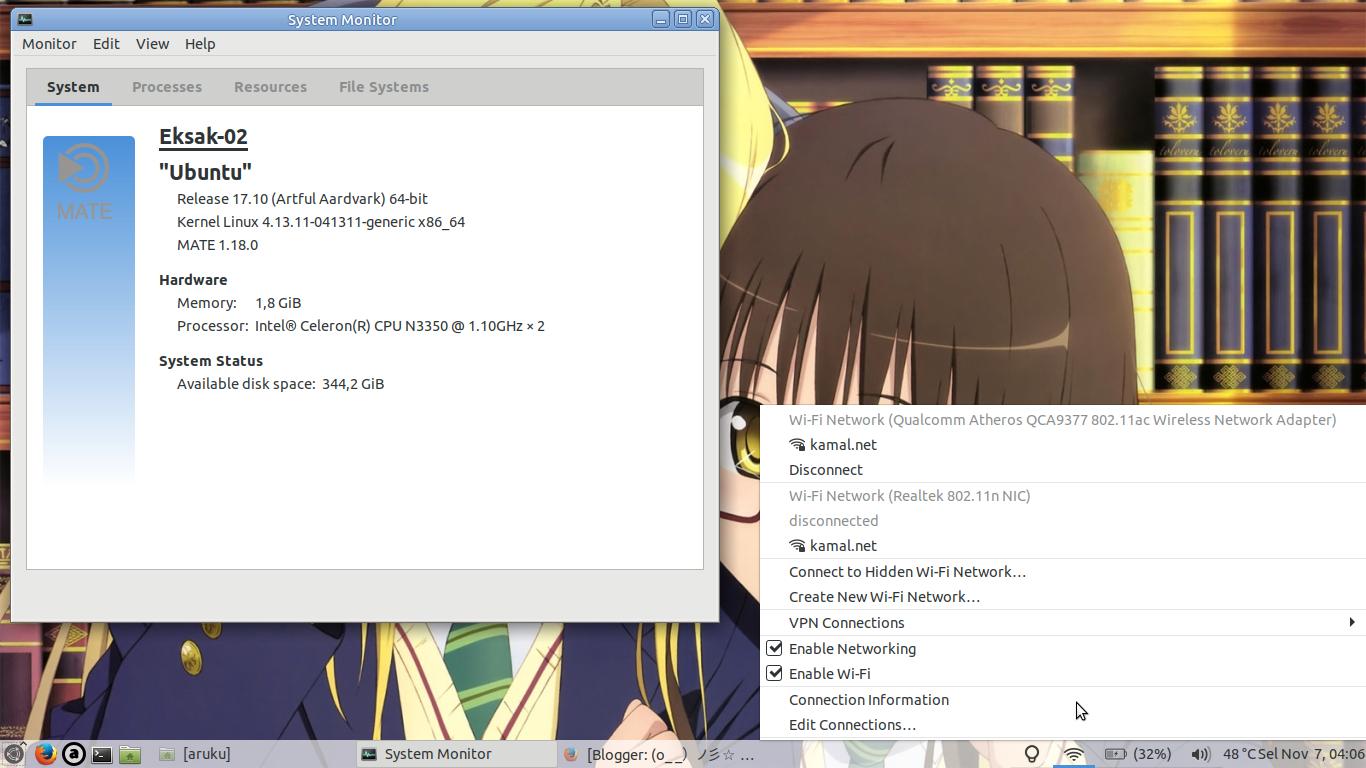
Task: Disconnect from the Qualcomm Wi-Fi network
Action: [826, 470]
